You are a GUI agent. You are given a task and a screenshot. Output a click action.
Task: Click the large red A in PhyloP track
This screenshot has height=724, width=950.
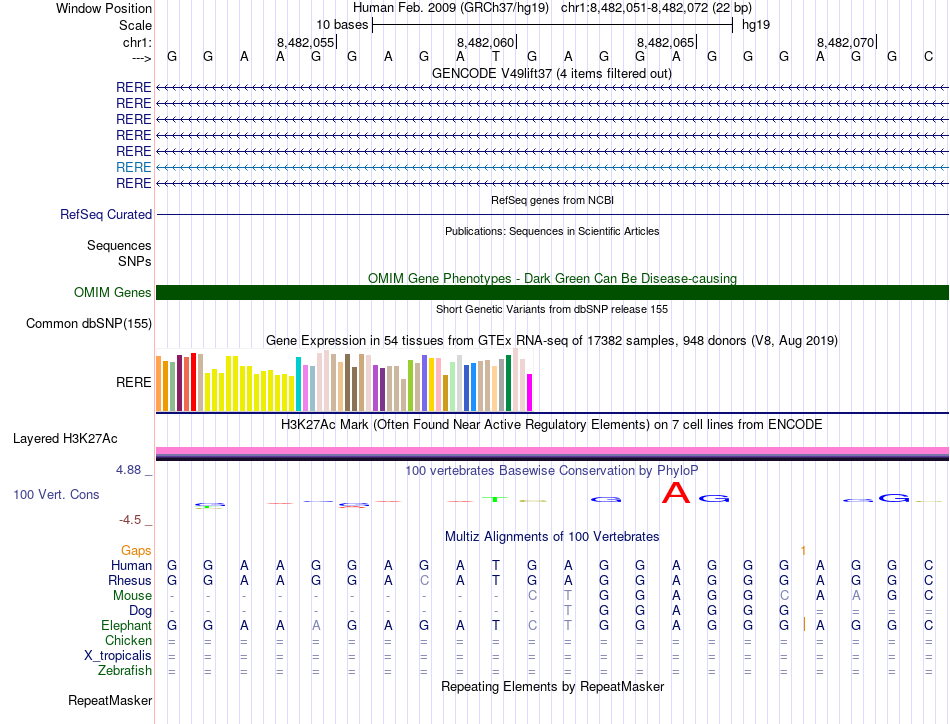pyautogui.click(x=677, y=493)
